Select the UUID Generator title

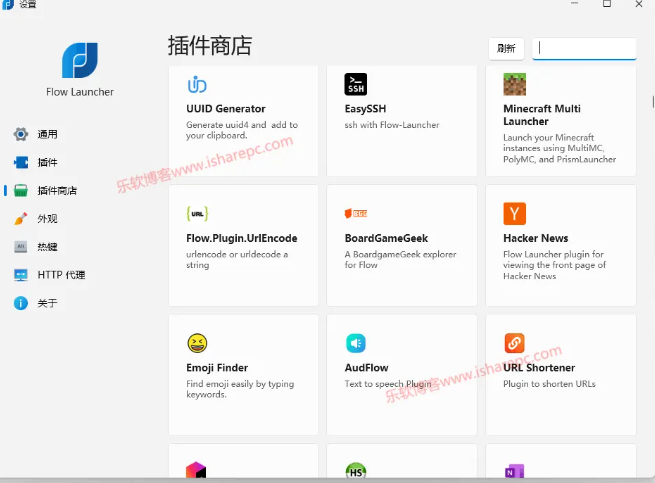(226, 109)
